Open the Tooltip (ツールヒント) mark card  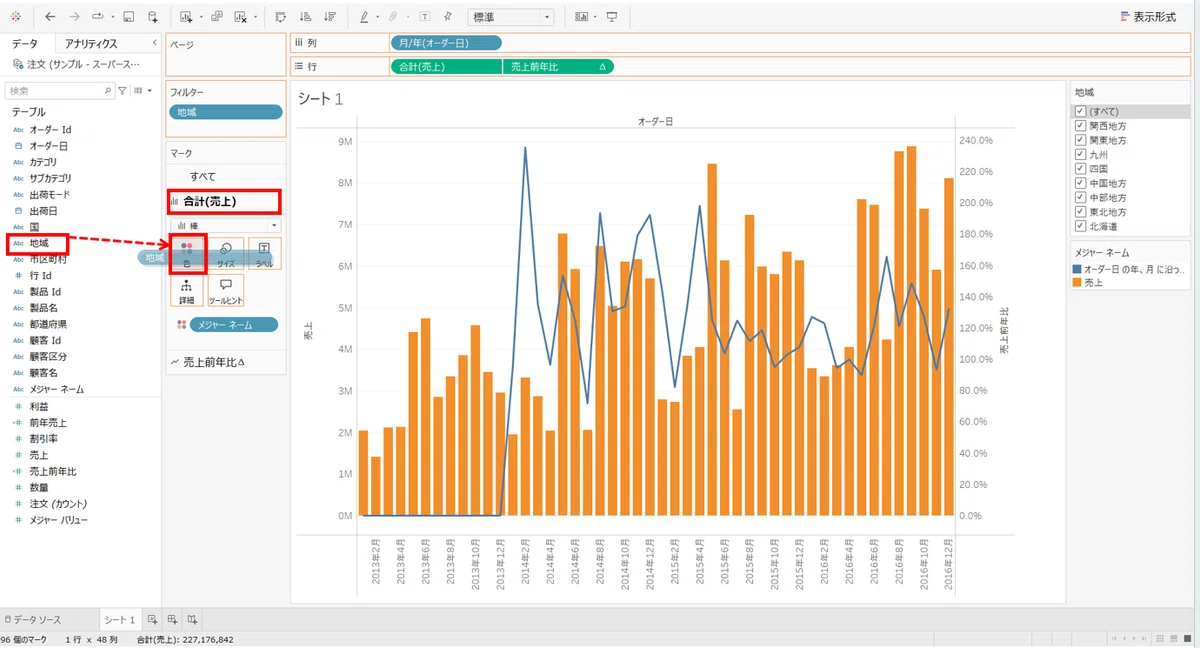click(x=226, y=290)
